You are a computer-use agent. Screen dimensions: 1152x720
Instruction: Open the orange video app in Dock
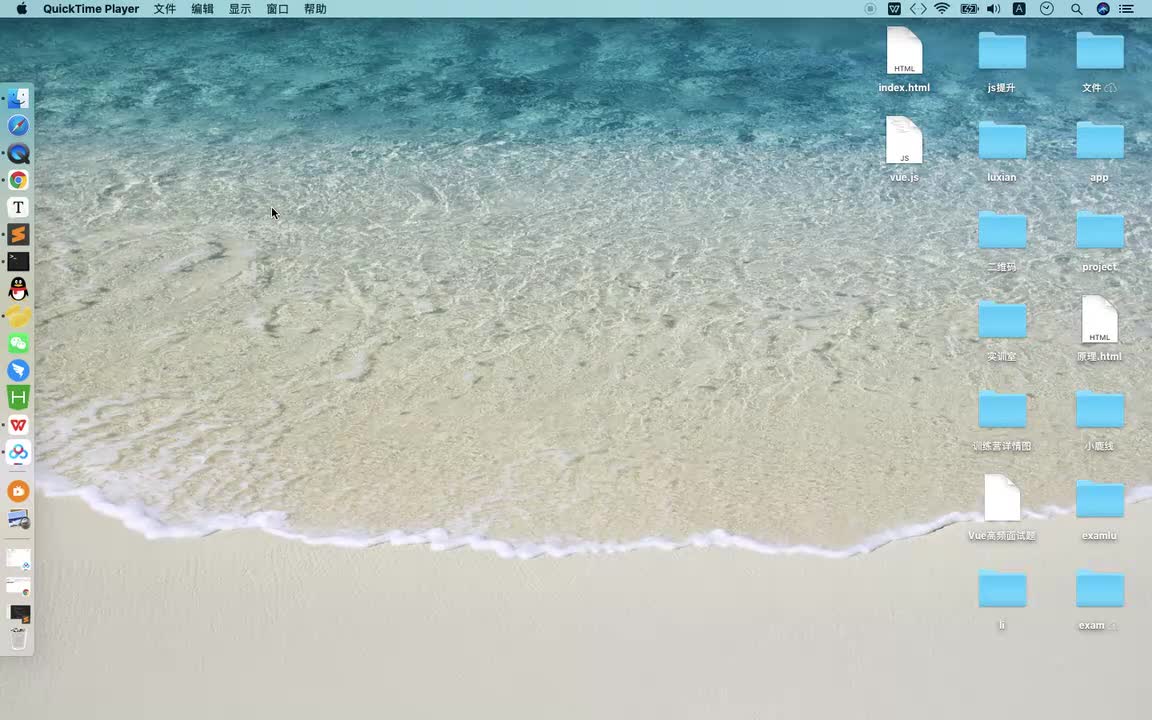click(x=18, y=491)
